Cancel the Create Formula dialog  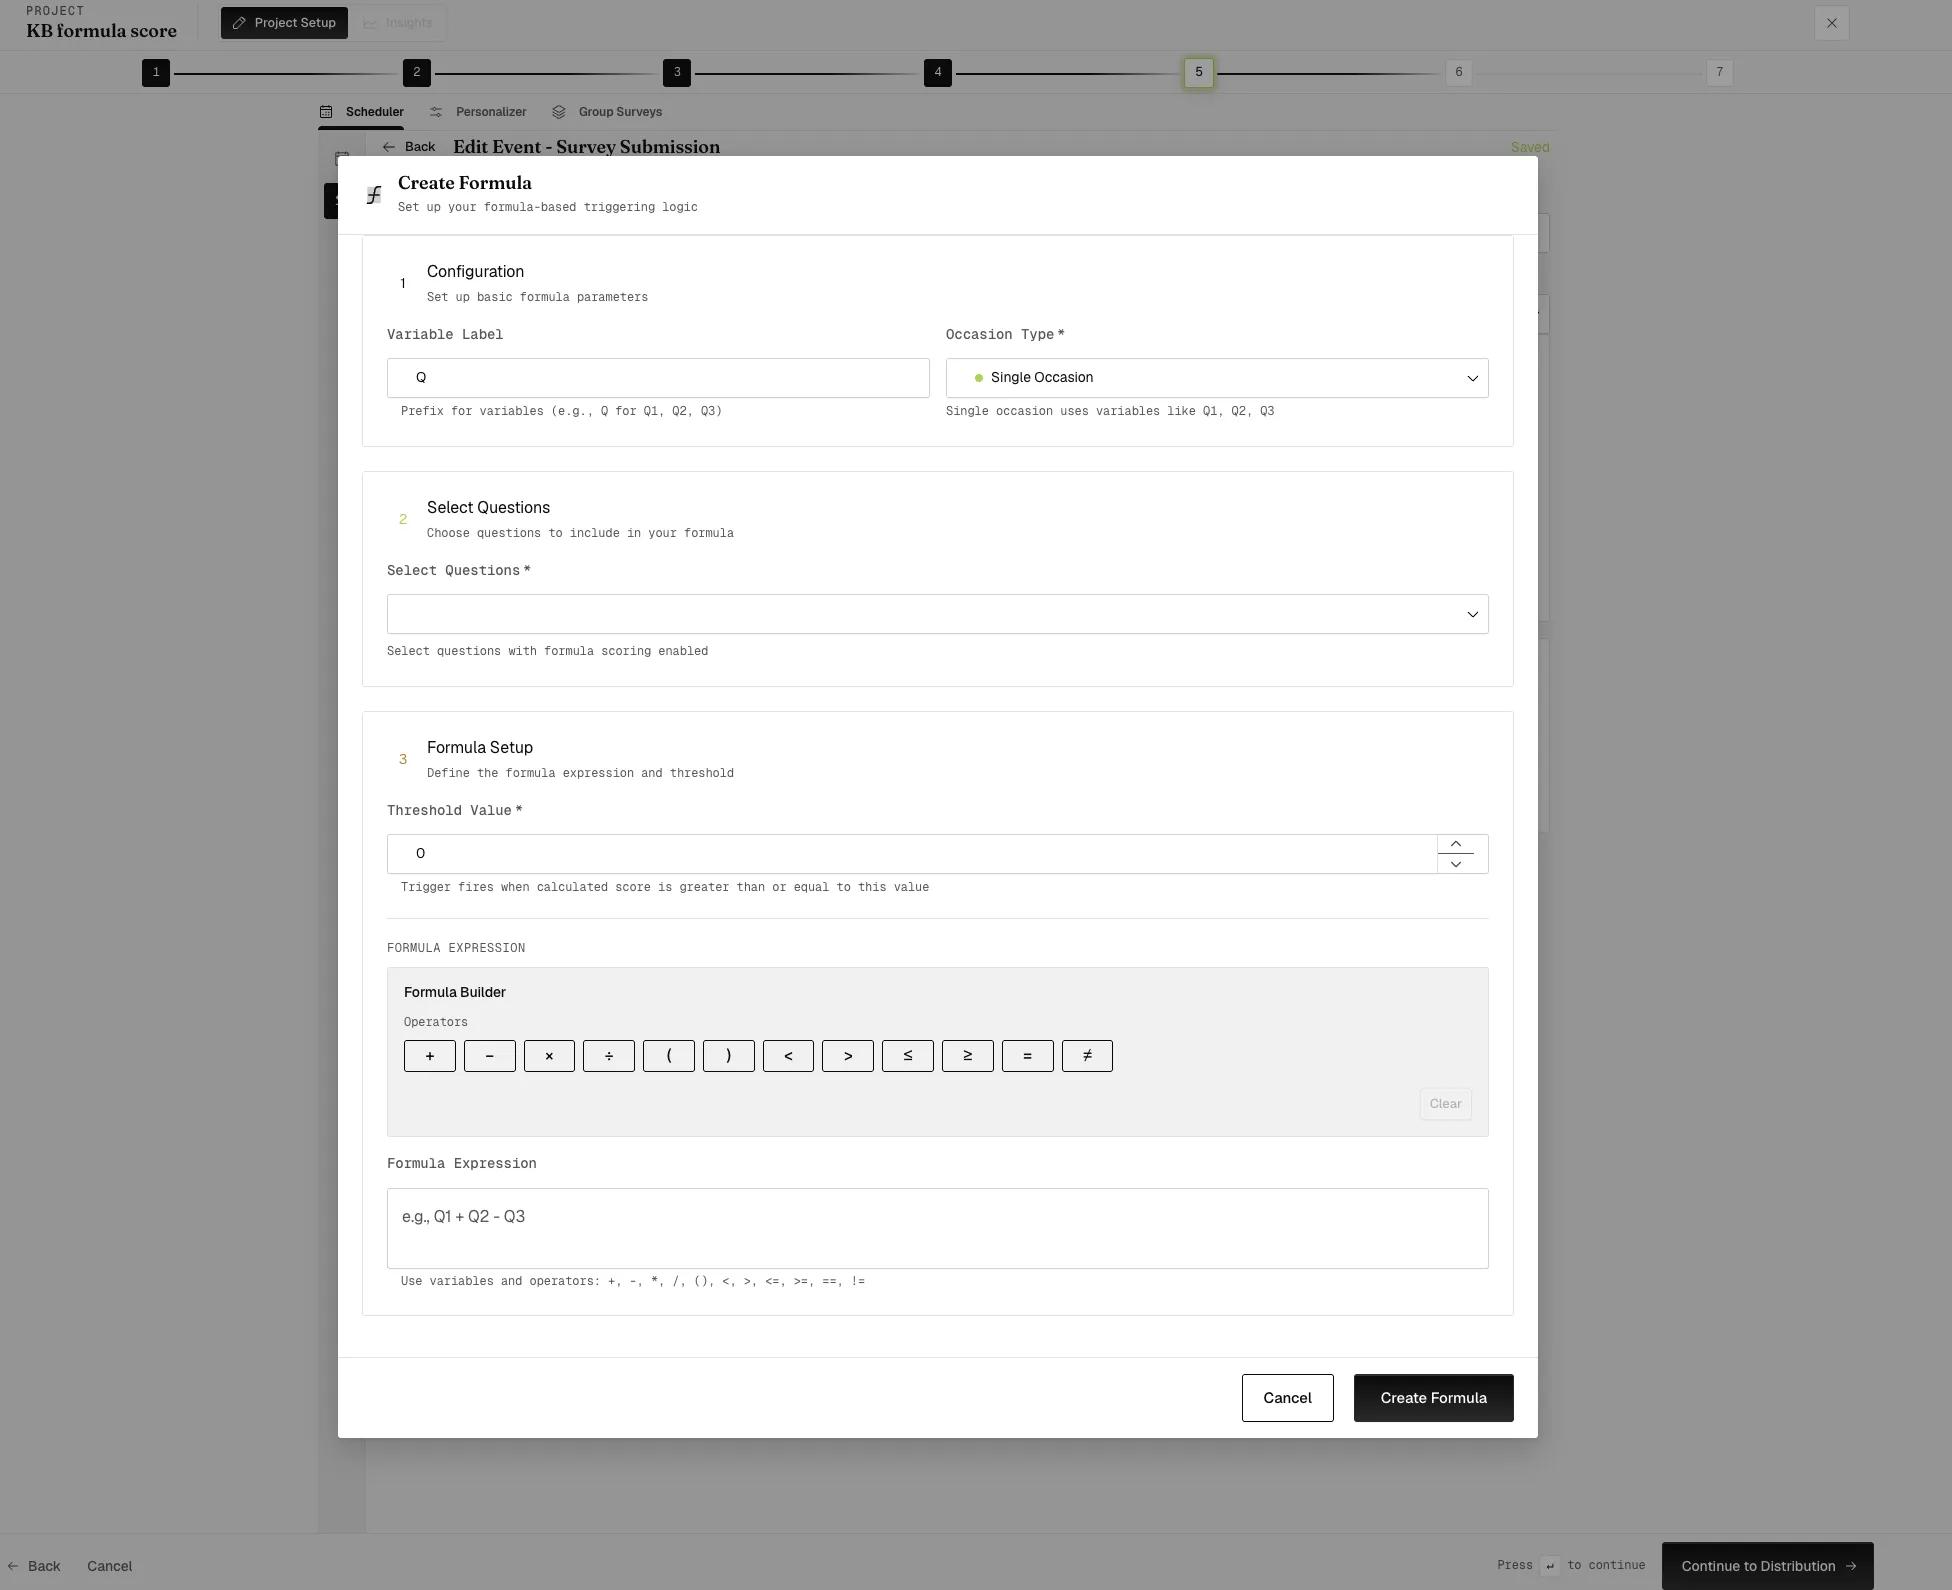1288,1398
